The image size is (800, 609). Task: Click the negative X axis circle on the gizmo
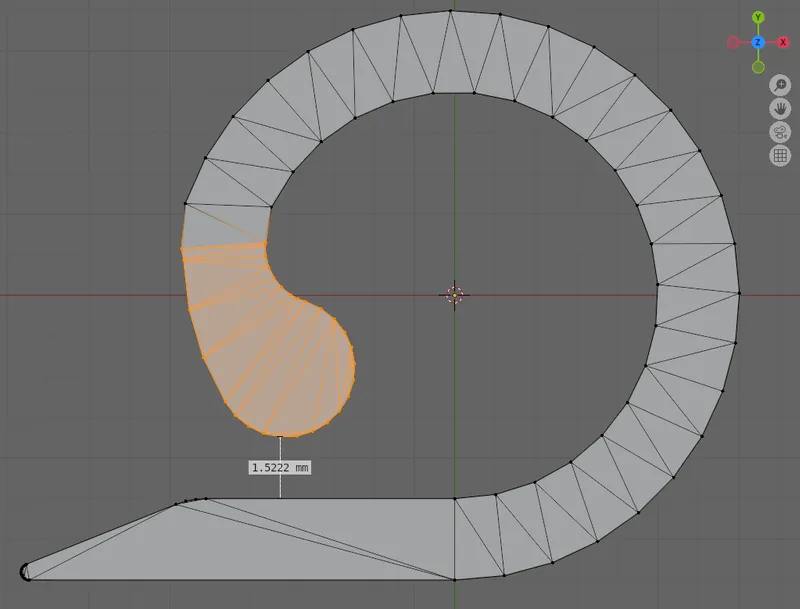click(x=733, y=42)
